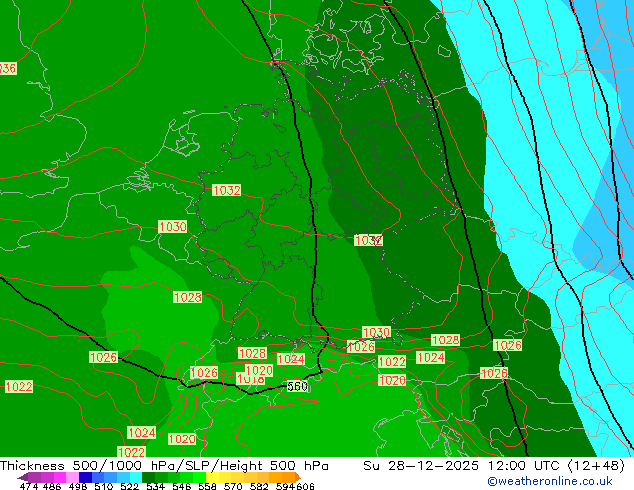Click the 498 legend value
This screenshot has width=634, height=490.
pyautogui.click(x=78, y=486)
